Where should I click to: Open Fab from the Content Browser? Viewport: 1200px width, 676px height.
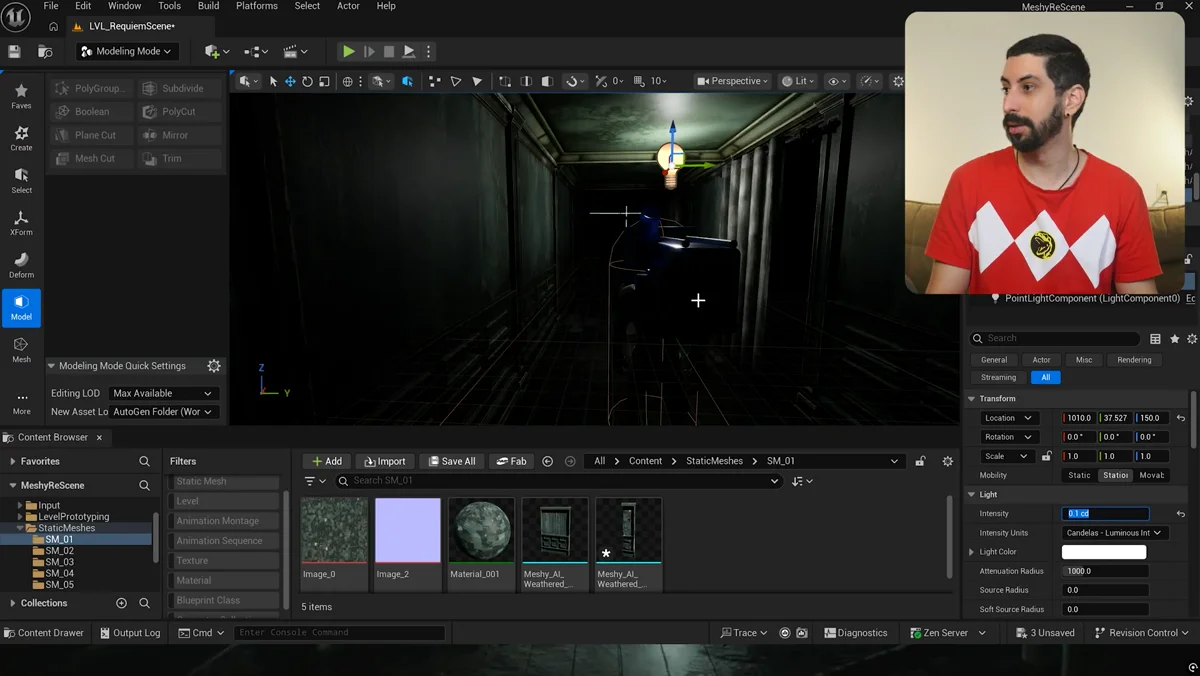[x=511, y=461]
